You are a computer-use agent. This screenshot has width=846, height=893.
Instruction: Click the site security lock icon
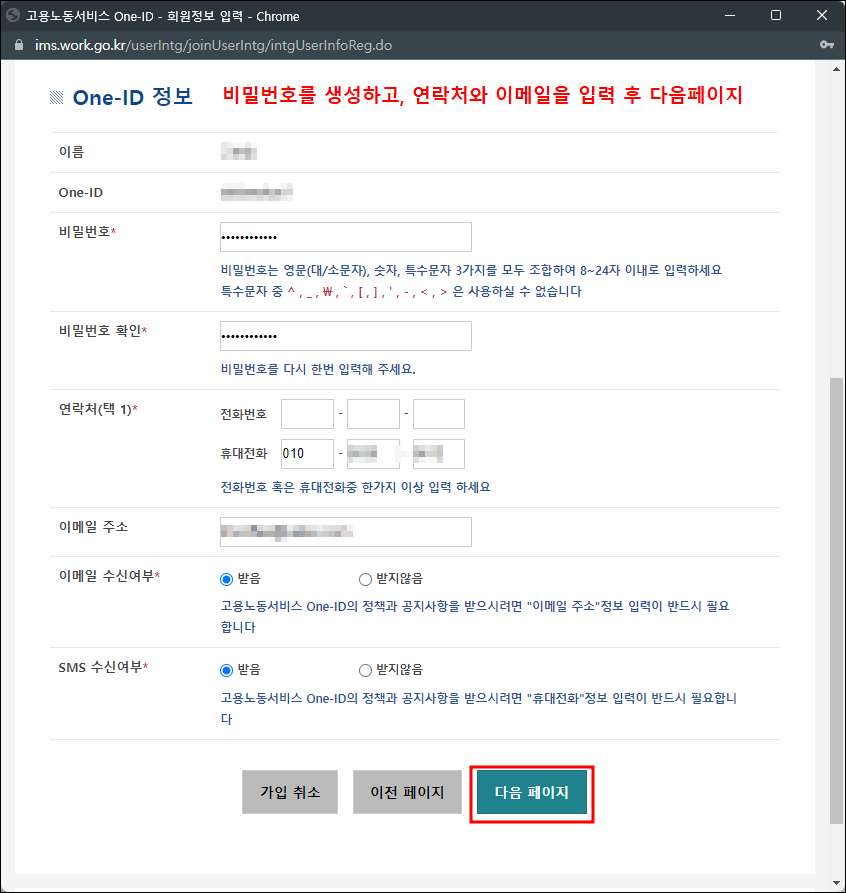click(x=18, y=45)
